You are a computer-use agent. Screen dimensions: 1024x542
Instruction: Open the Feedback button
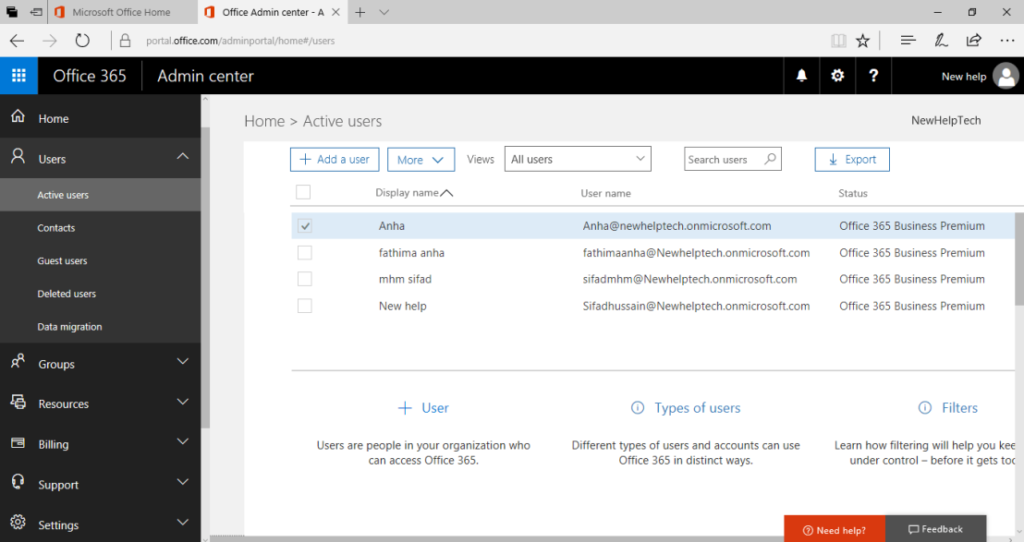pos(936,530)
